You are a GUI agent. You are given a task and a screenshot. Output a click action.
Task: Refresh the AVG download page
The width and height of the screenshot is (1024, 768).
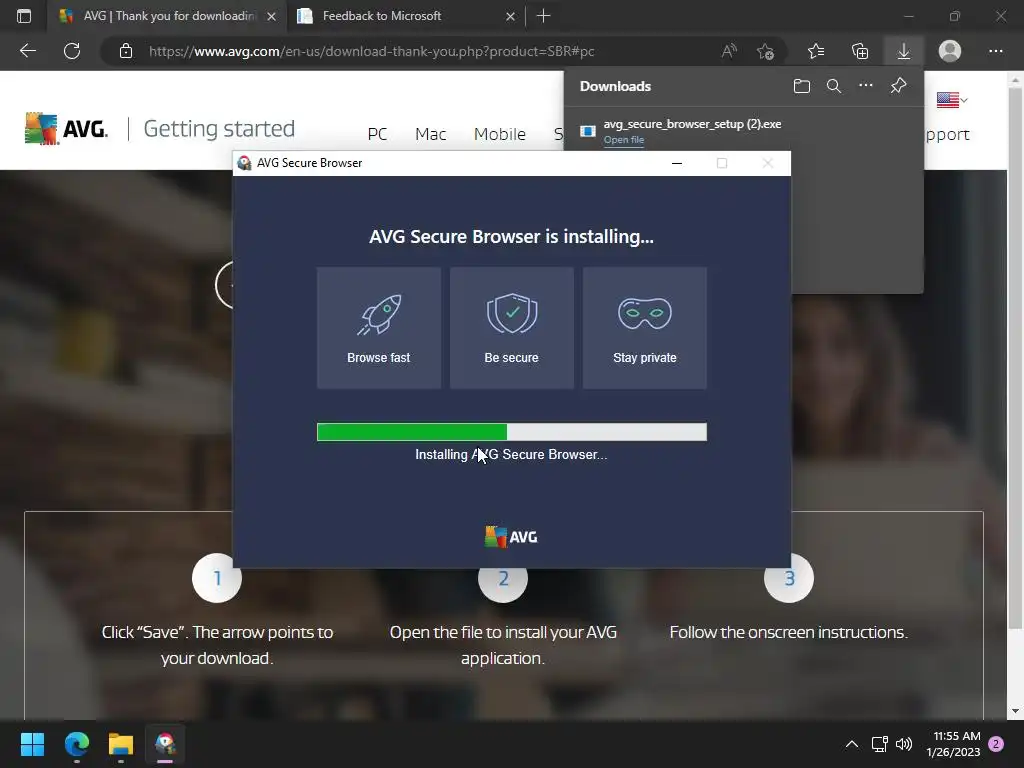point(72,51)
